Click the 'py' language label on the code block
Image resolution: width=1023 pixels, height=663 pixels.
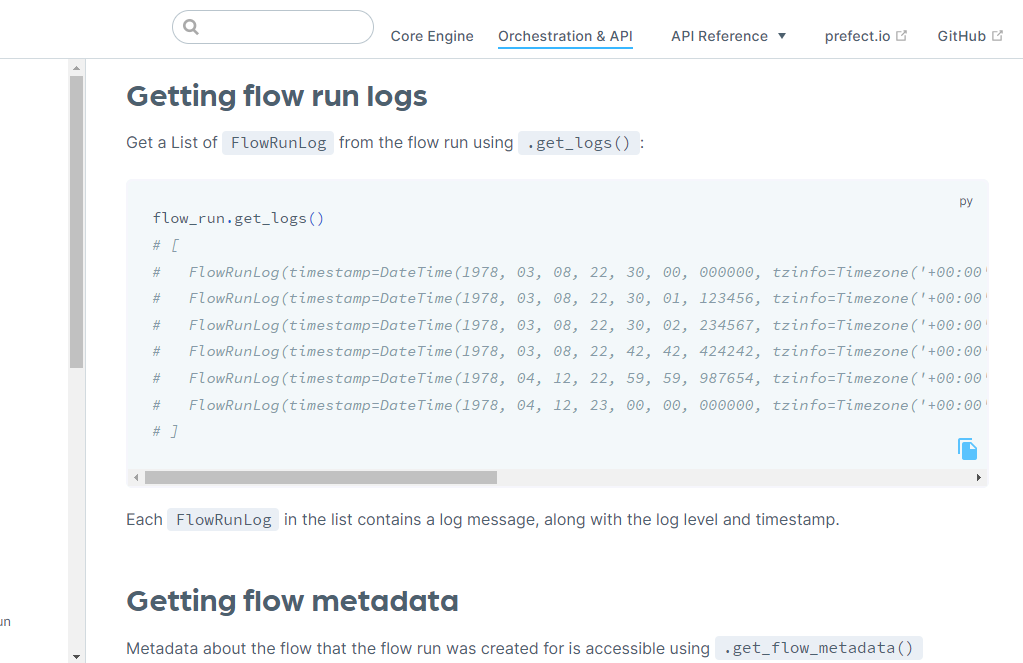click(x=965, y=200)
